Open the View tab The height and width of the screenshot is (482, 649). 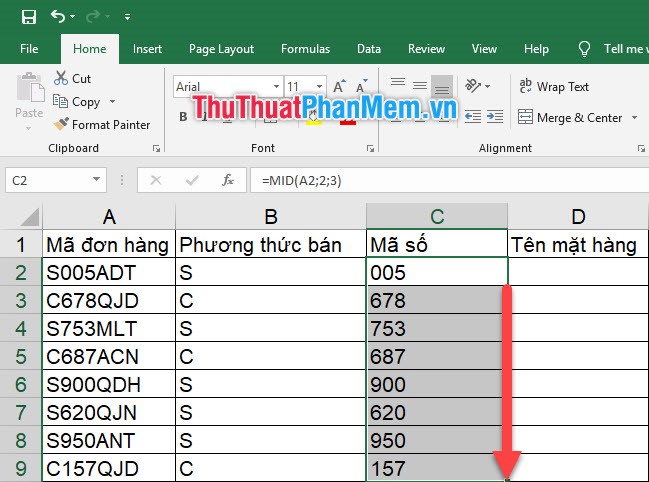[484, 49]
